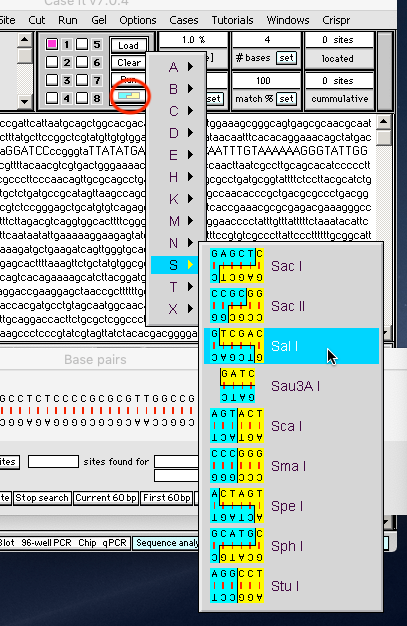Check the box for slot 5

click(82, 44)
